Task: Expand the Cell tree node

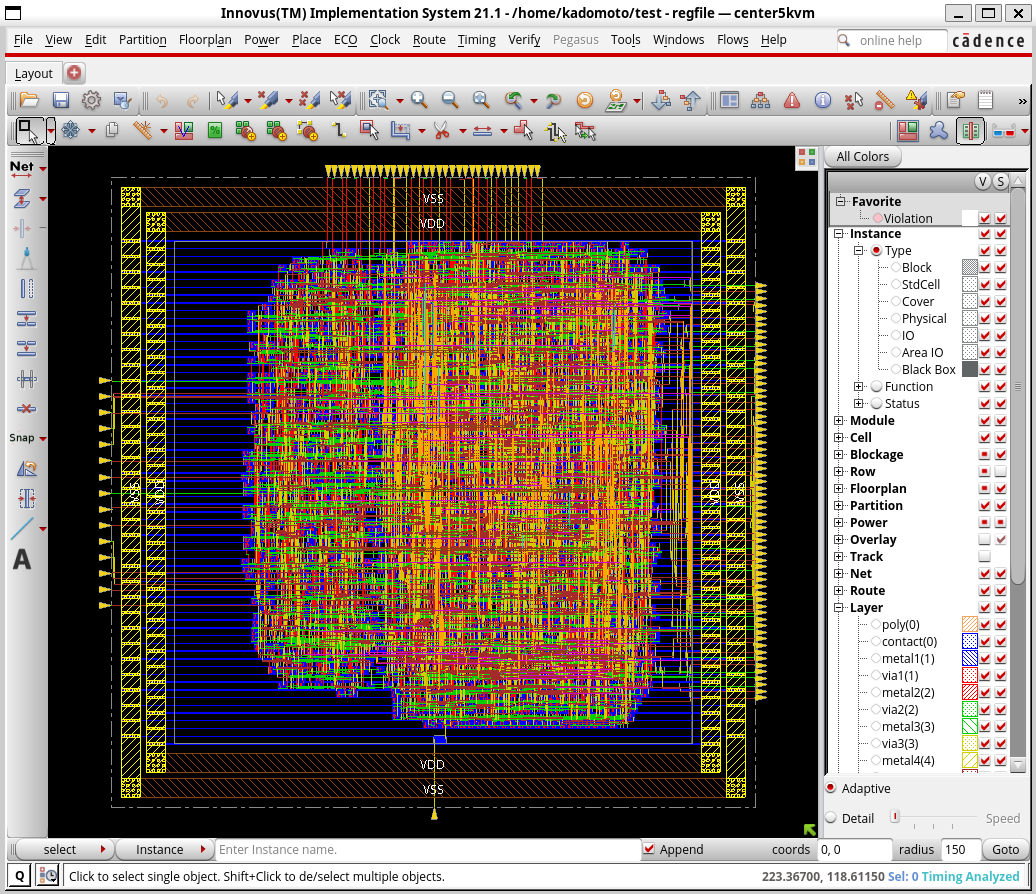Action: [838, 437]
